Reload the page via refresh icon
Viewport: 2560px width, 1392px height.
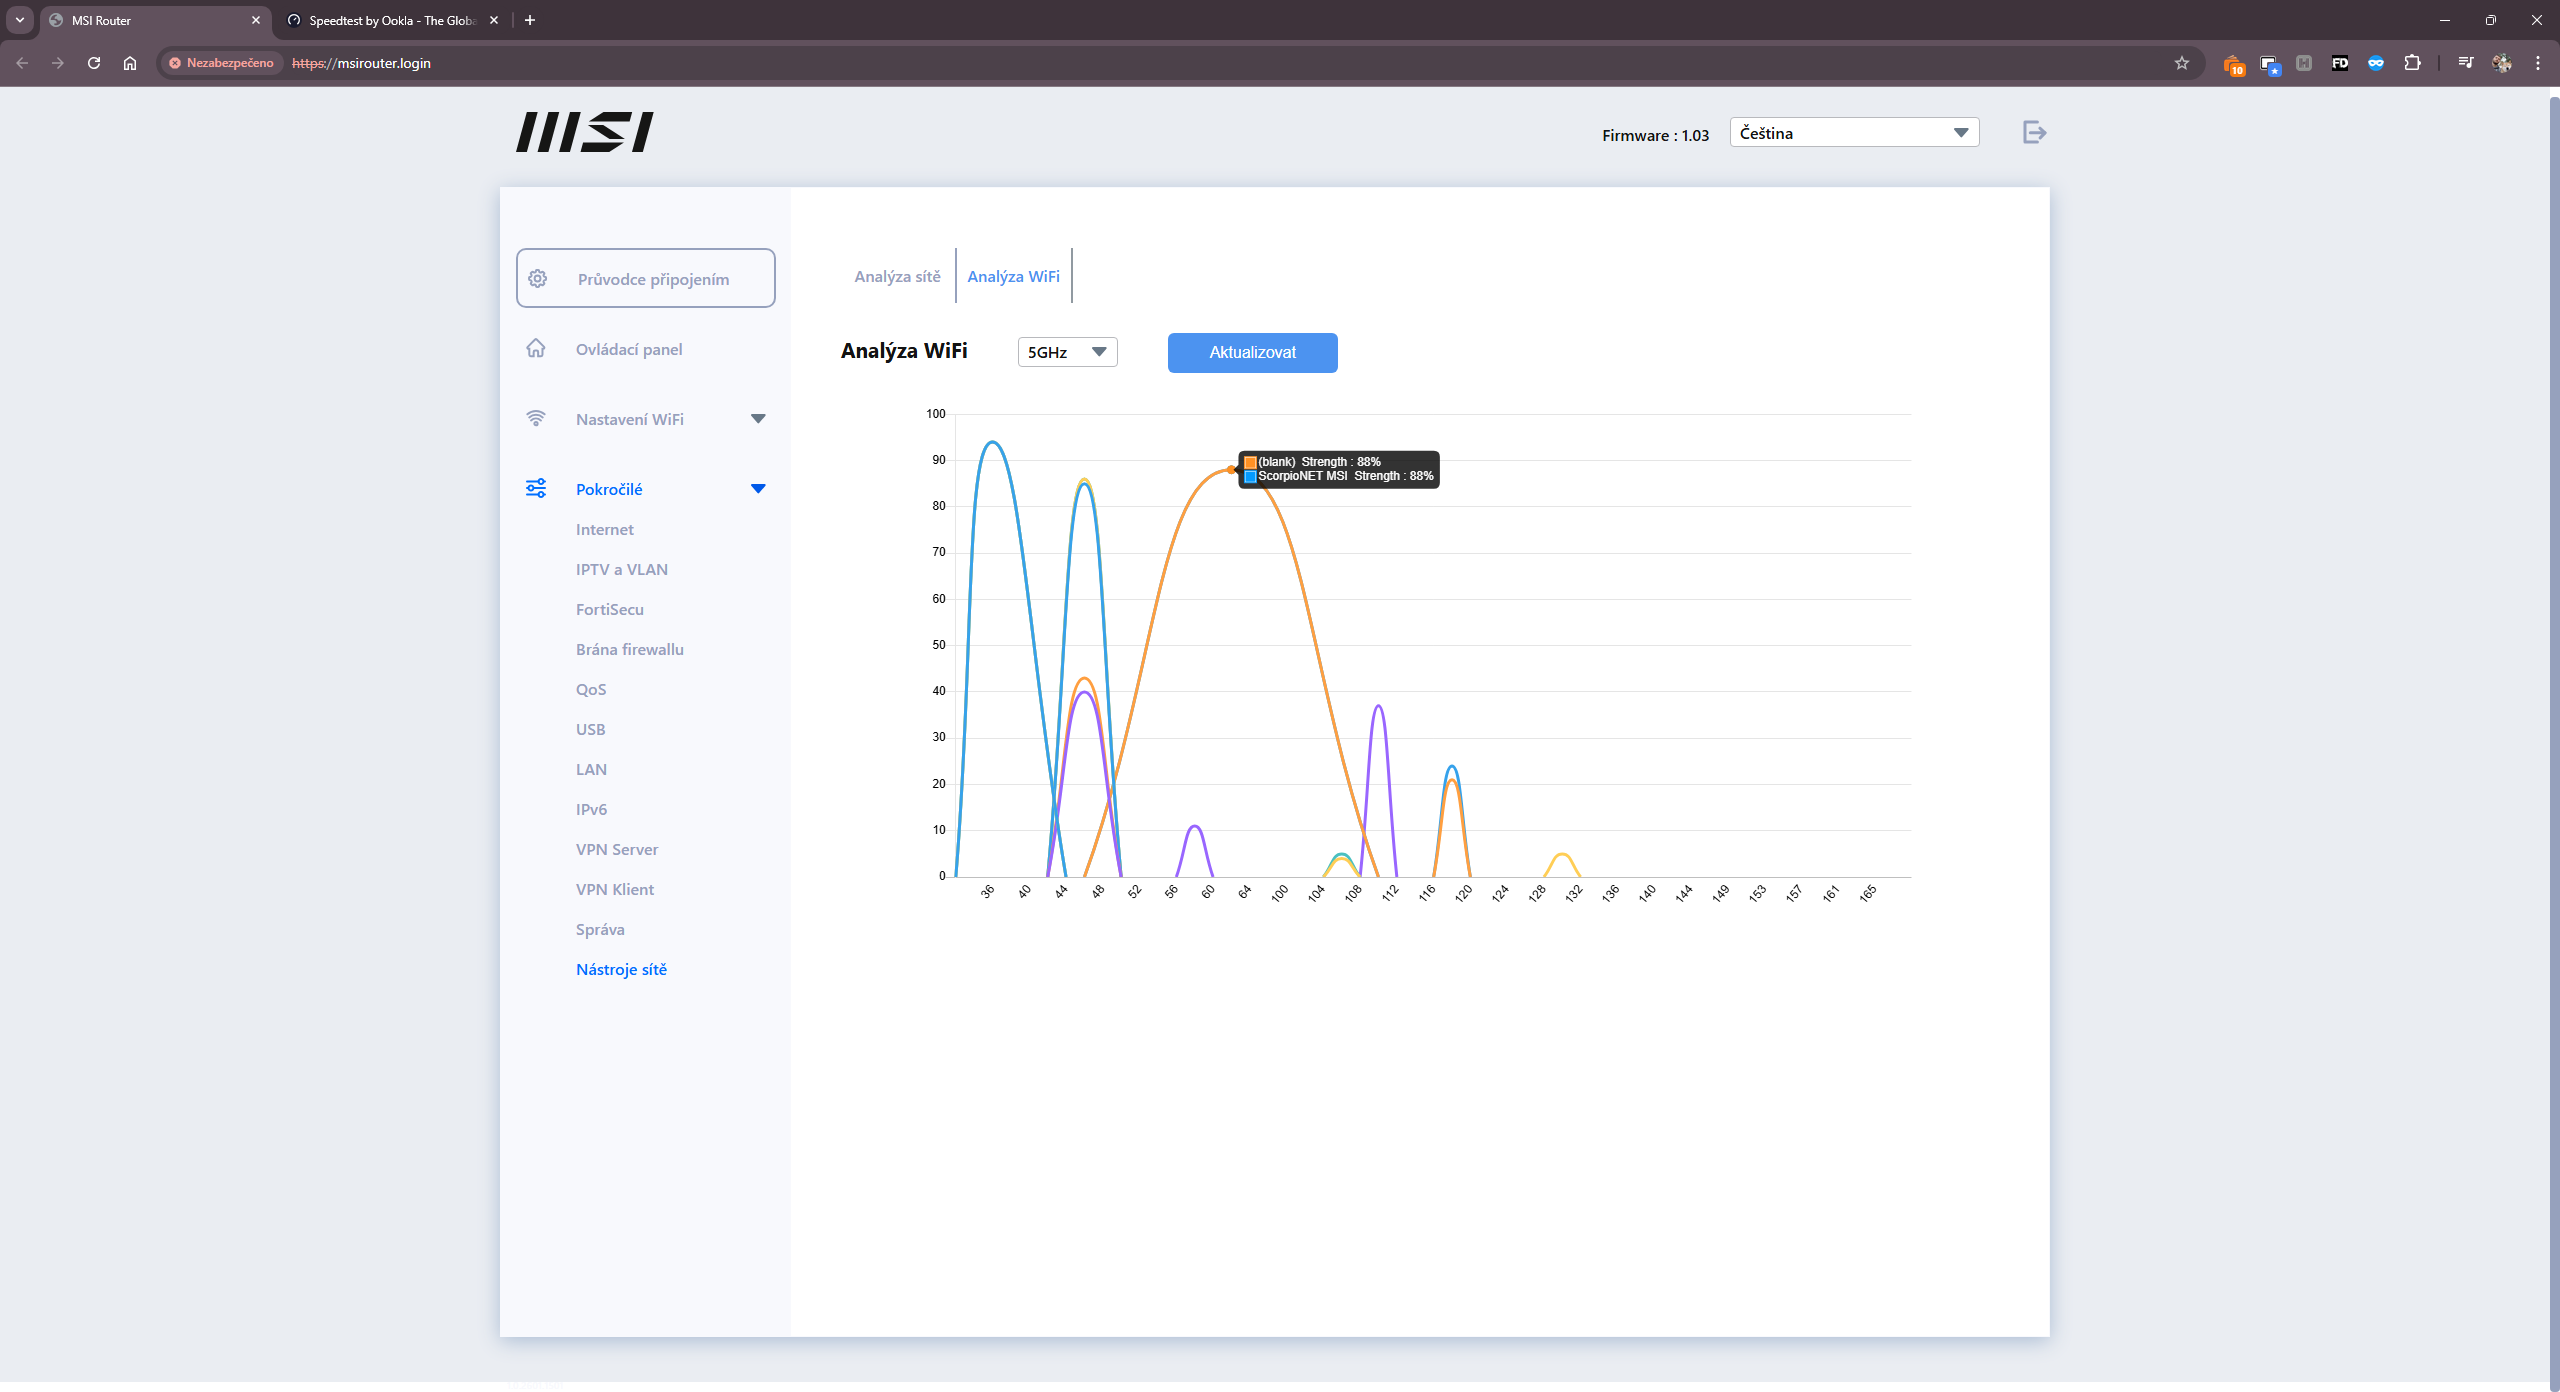pyautogui.click(x=94, y=63)
